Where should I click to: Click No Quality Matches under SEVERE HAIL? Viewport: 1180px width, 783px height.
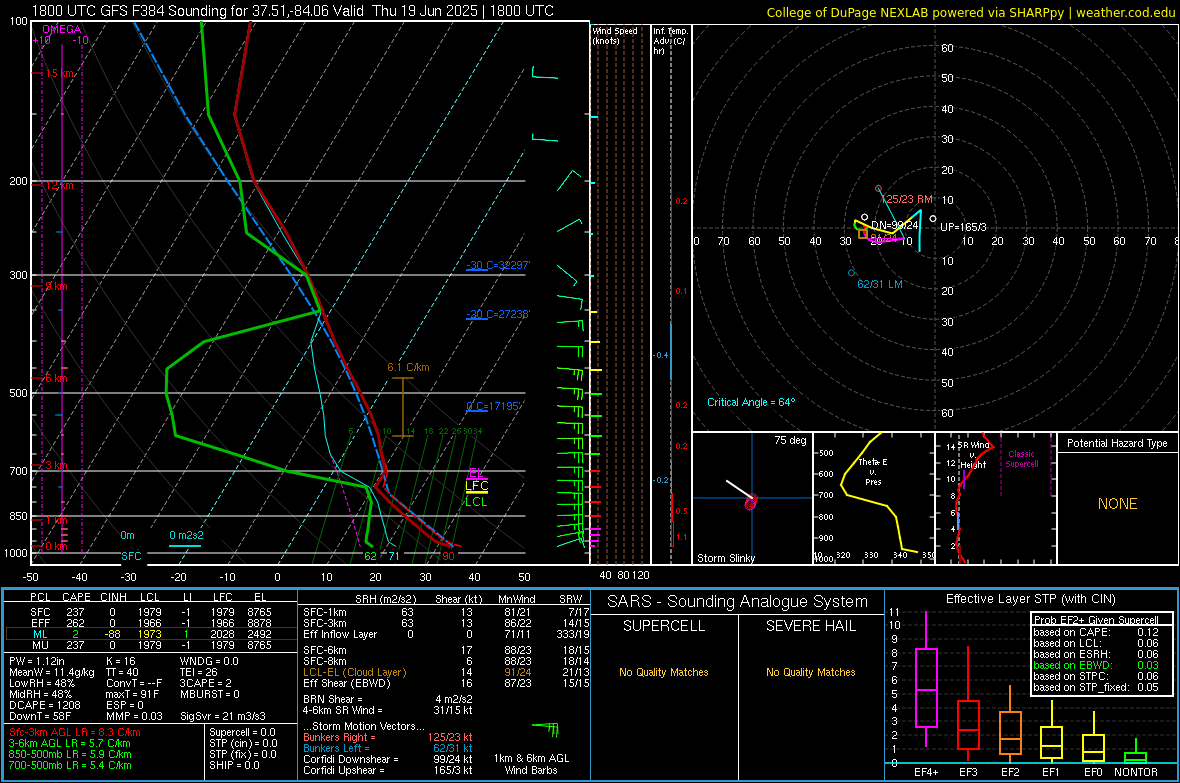(x=810, y=672)
